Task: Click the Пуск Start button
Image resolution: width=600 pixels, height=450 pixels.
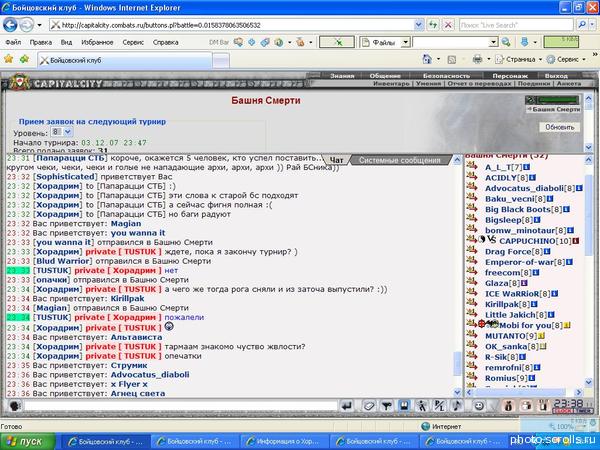Action: click(x=24, y=440)
